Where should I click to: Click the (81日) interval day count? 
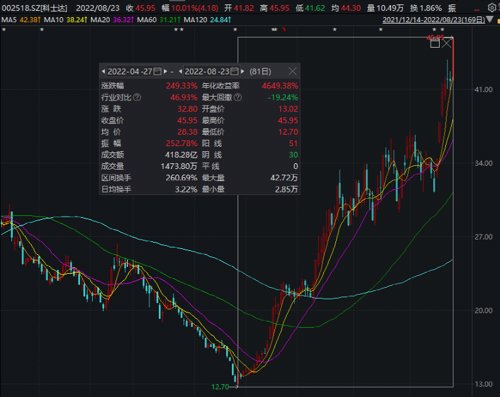coord(260,71)
